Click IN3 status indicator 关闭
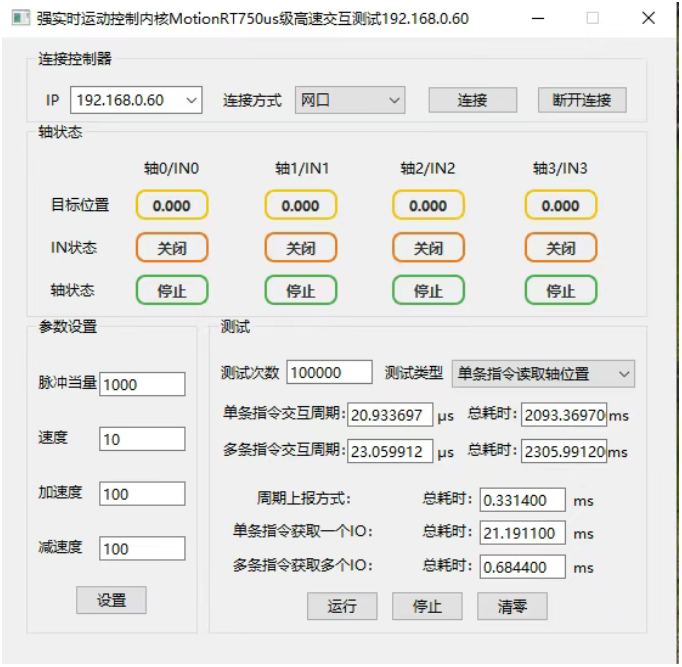Screen dimensions: 682x667 [561, 248]
